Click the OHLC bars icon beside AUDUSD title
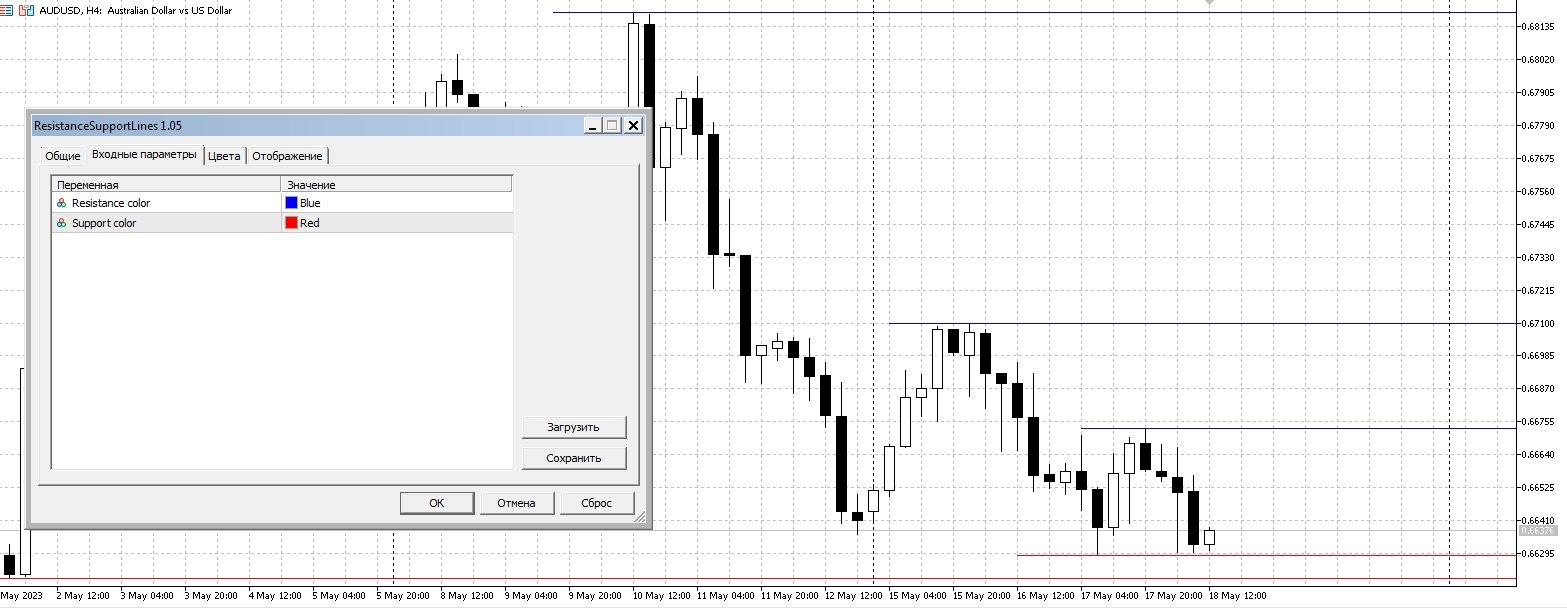Screen dimensions: 1567x608 [x=24, y=10]
